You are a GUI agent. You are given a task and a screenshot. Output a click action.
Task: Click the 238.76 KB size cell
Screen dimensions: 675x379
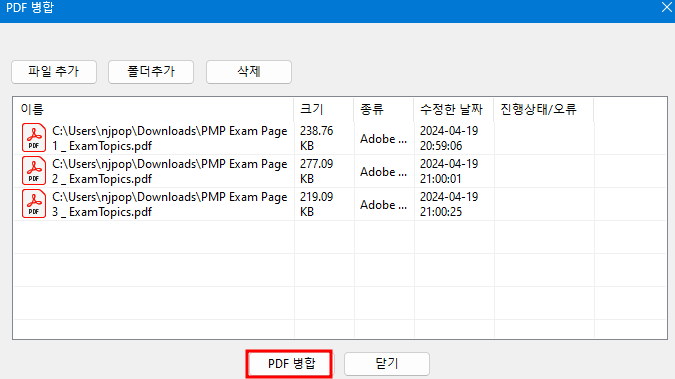(x=316, y=138)
